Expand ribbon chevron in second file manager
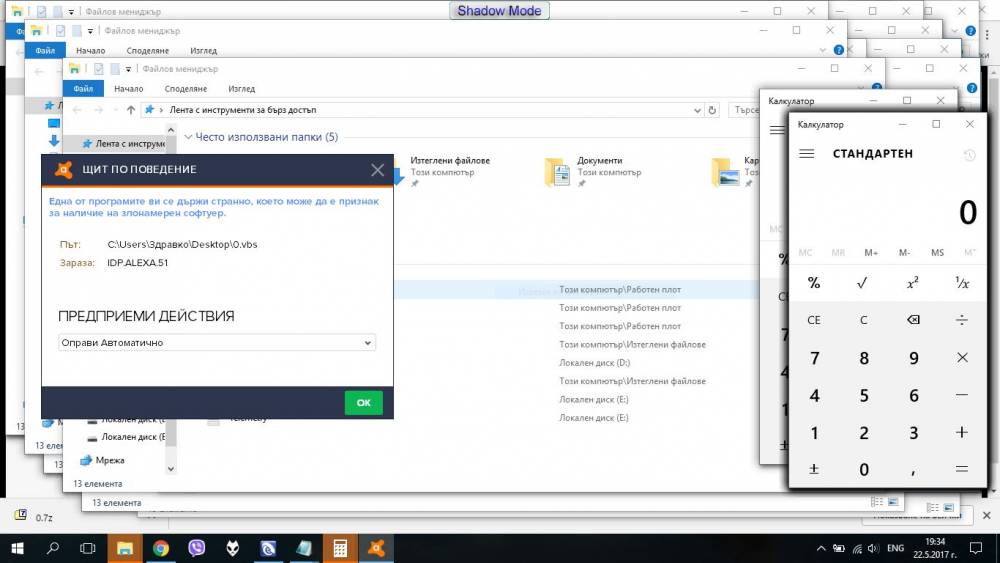This screenshot has height=563, width=1000. [823, 50]
